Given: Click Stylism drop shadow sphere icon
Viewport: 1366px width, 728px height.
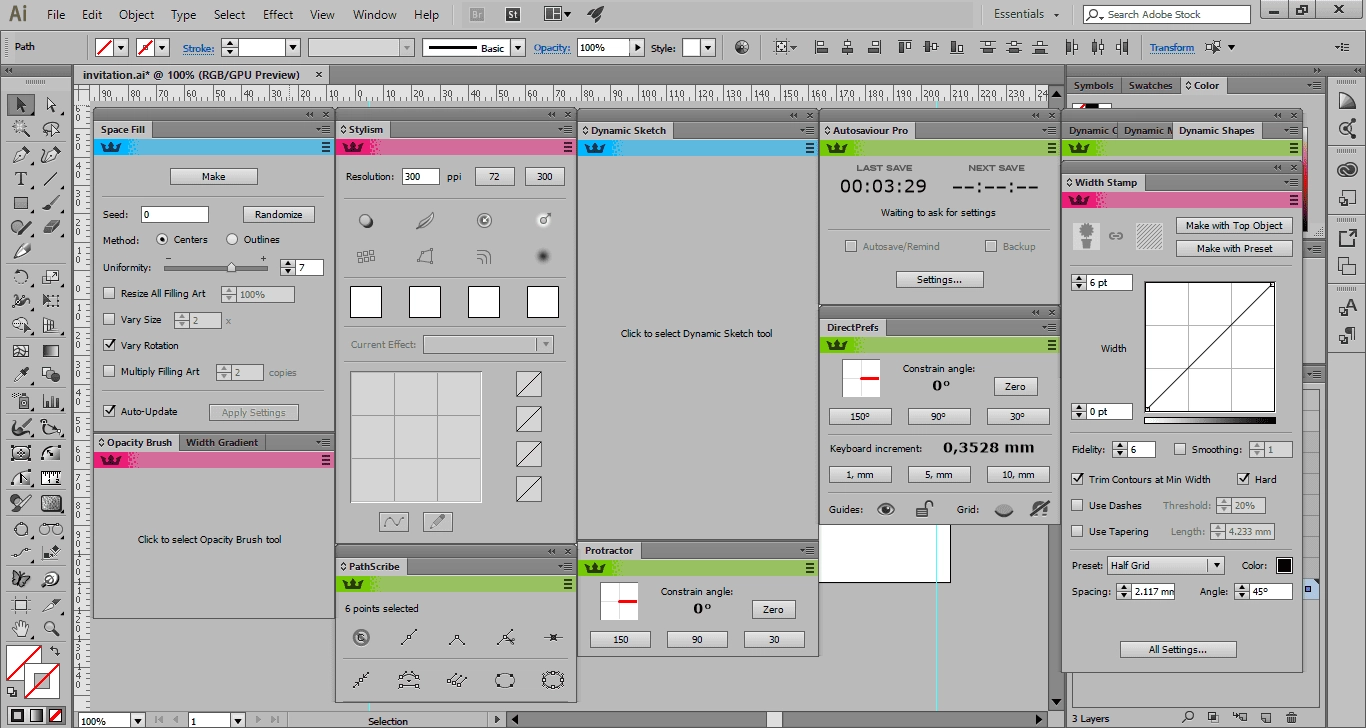Looking at the screenshot, I should click(366, 220).
